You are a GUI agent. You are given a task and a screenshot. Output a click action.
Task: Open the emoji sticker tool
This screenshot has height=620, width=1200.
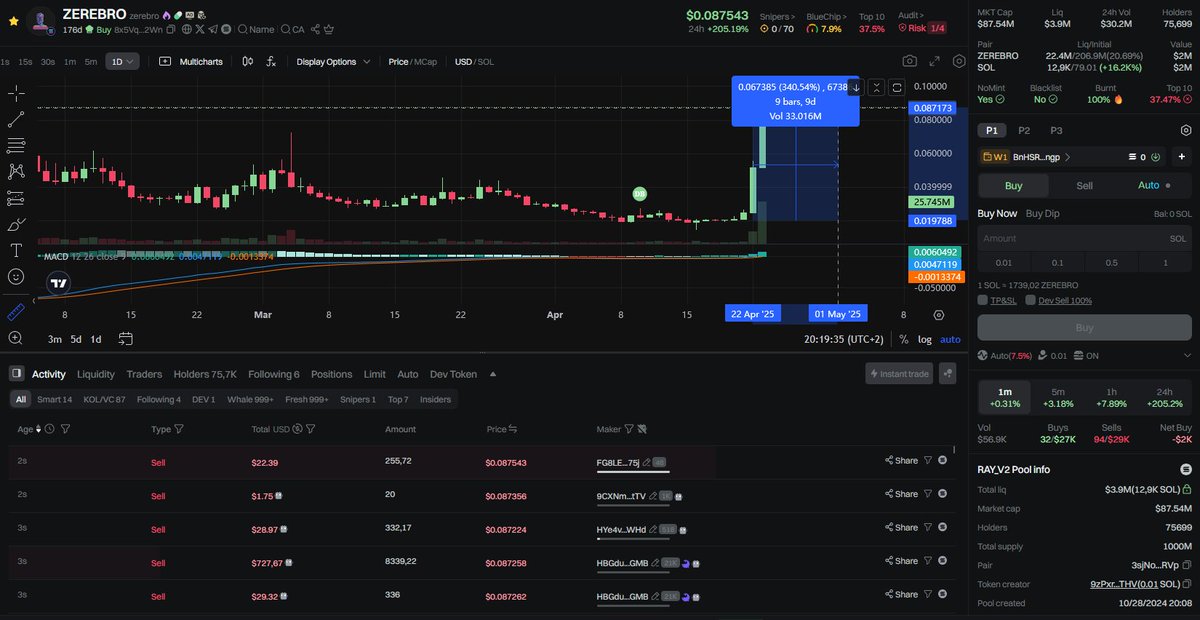click(16, 276)
